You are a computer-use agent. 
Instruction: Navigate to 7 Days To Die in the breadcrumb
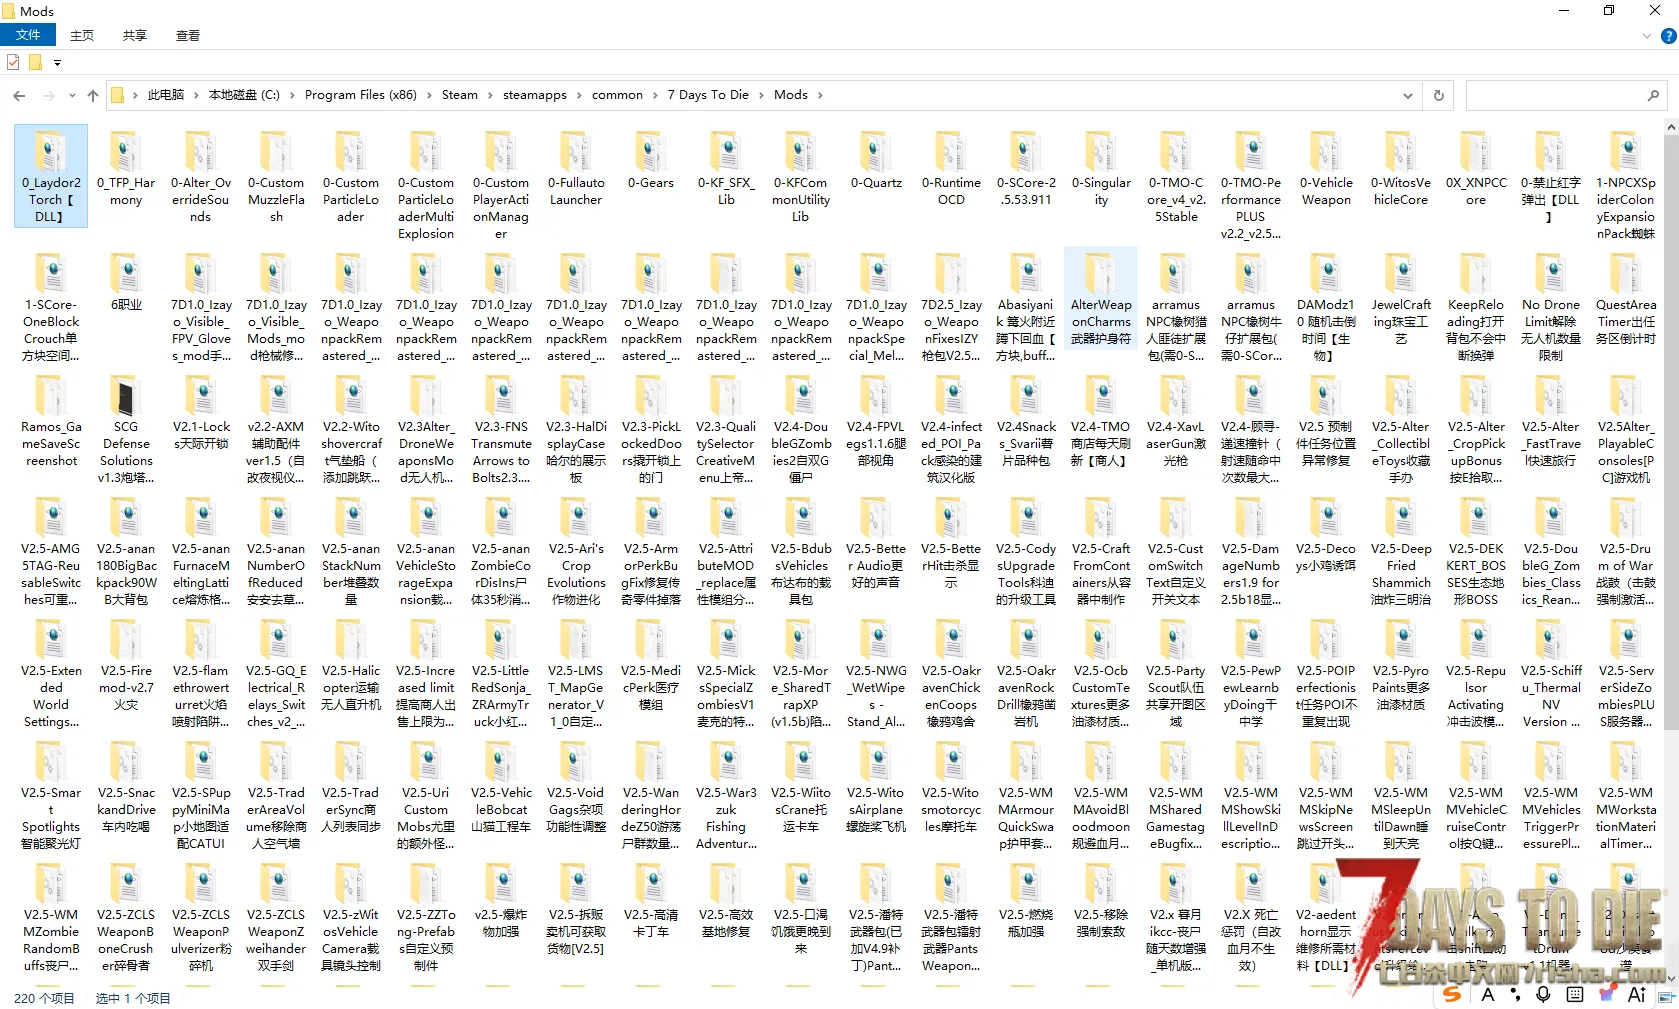(708, 95)
